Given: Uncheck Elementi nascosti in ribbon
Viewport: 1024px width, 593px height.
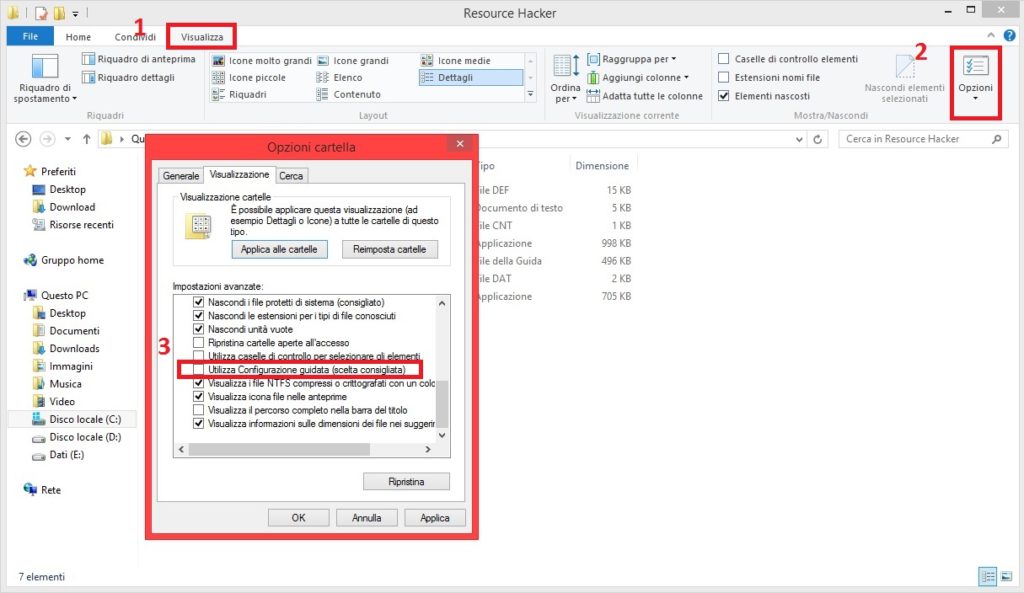Looking at the screenshot, I should 723,96.
